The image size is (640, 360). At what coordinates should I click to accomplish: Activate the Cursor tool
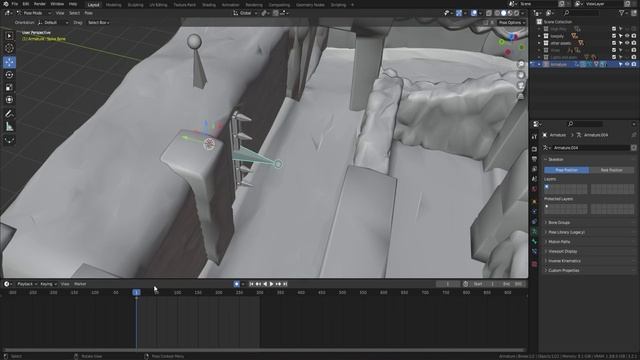point(9,49)
